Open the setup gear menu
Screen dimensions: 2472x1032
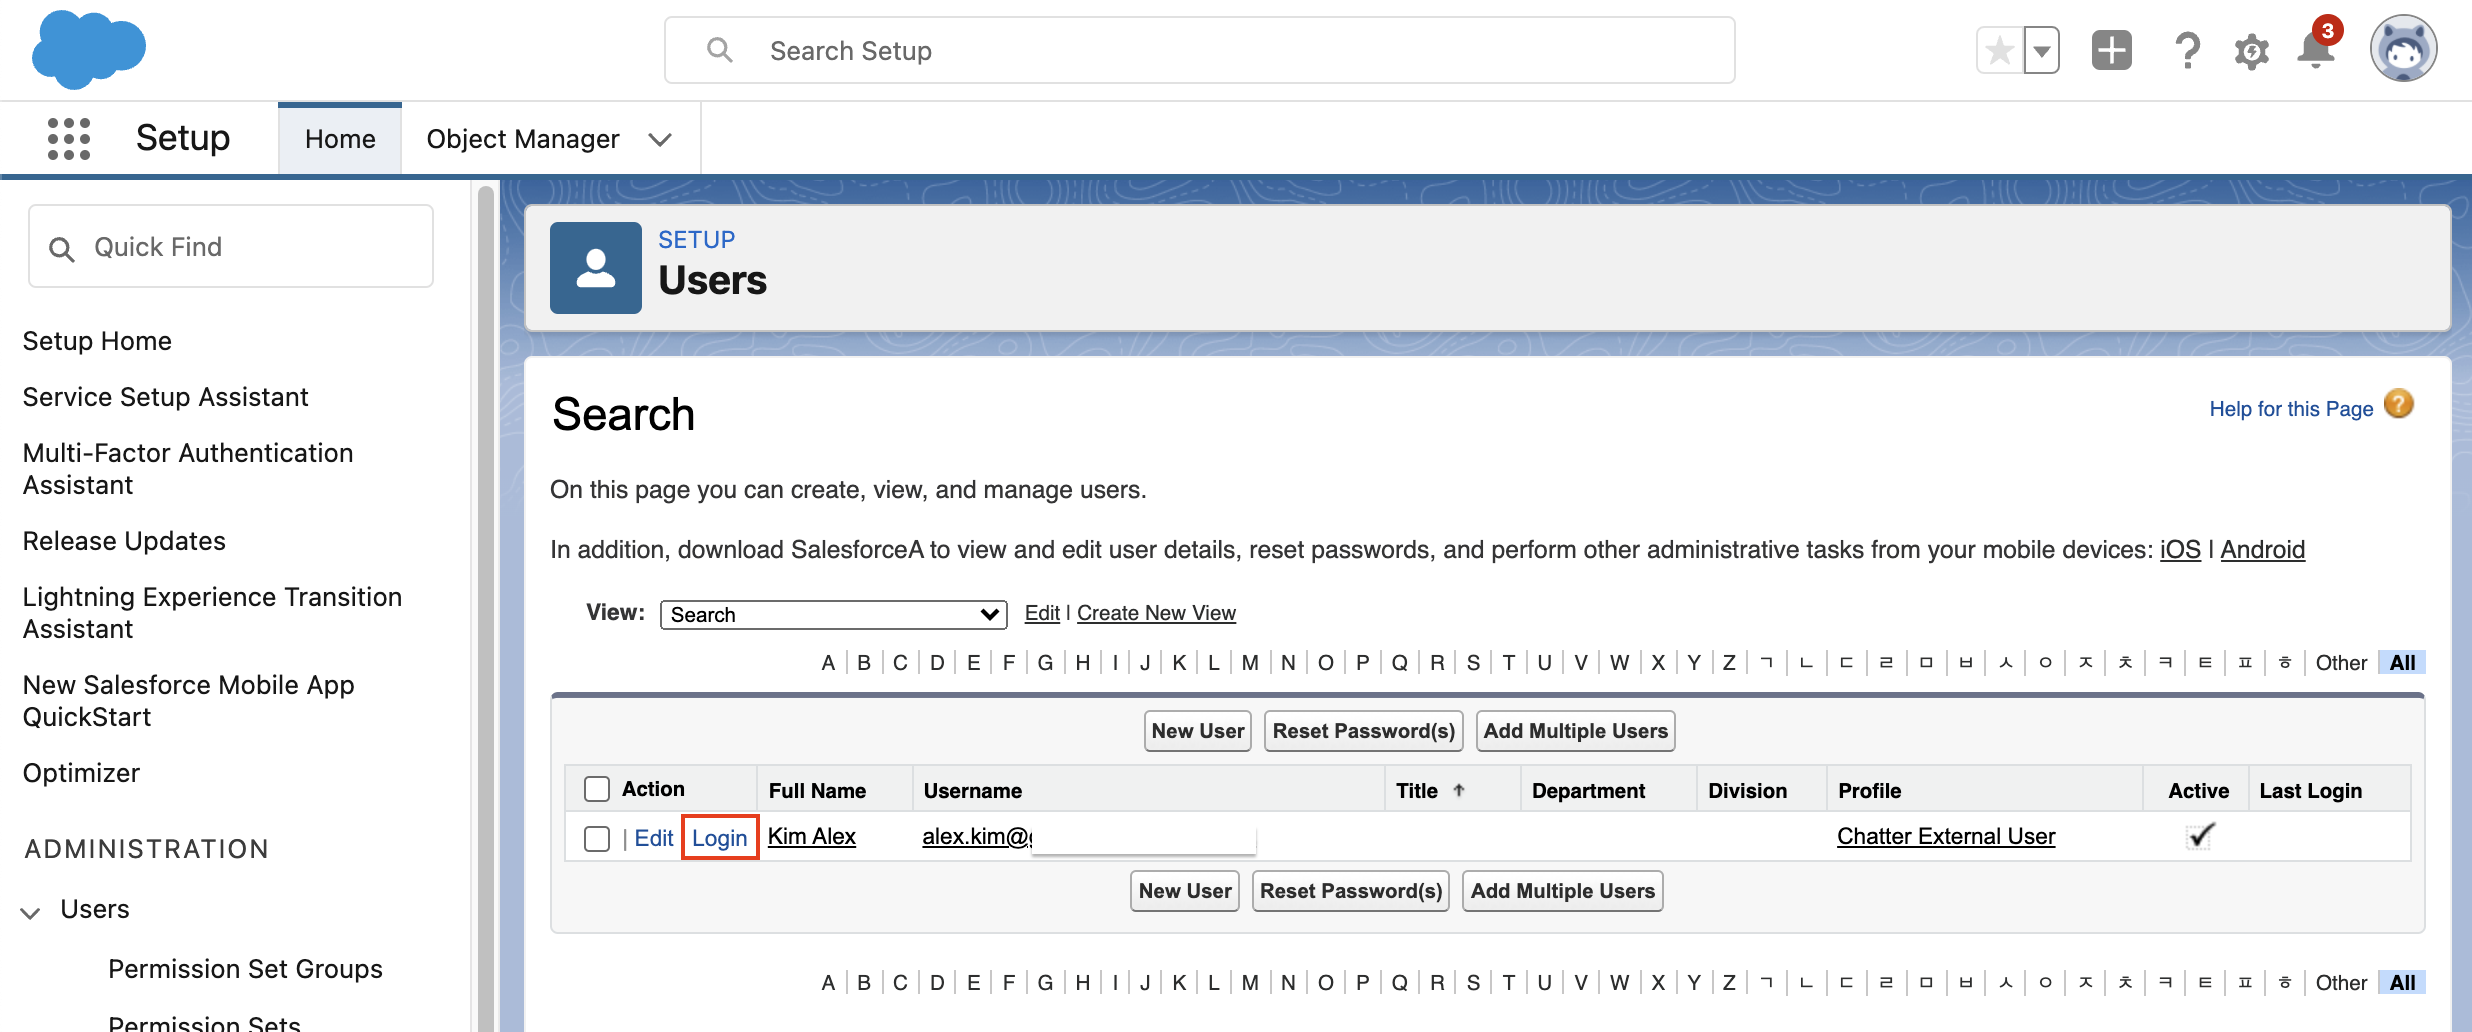click(x=2251, y=51)
